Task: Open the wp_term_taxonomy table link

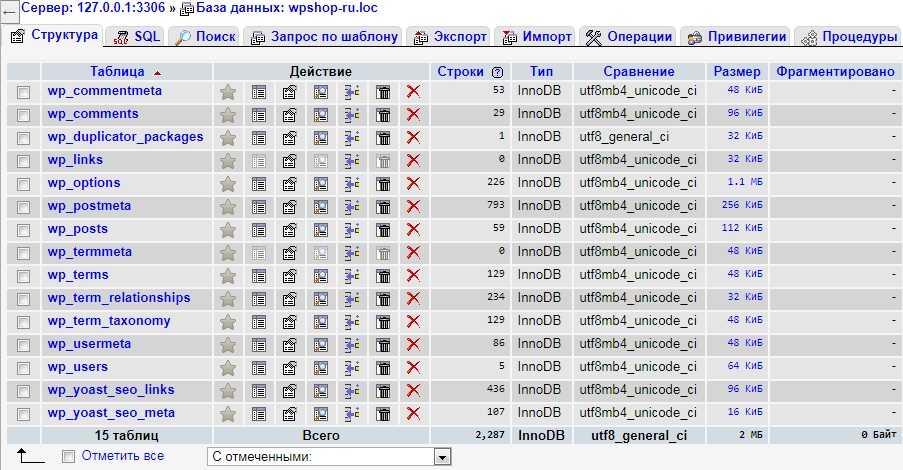Action: click(x=109, y=321)
